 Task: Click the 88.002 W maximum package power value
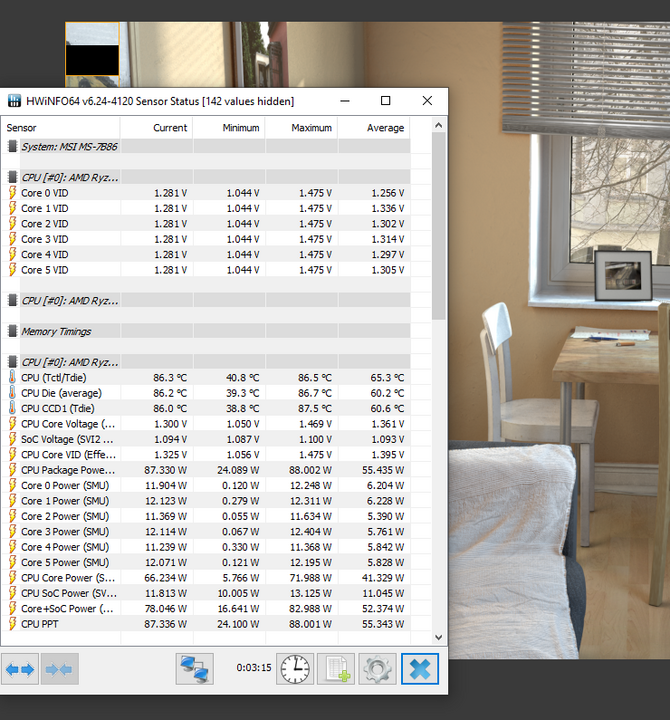310,470
